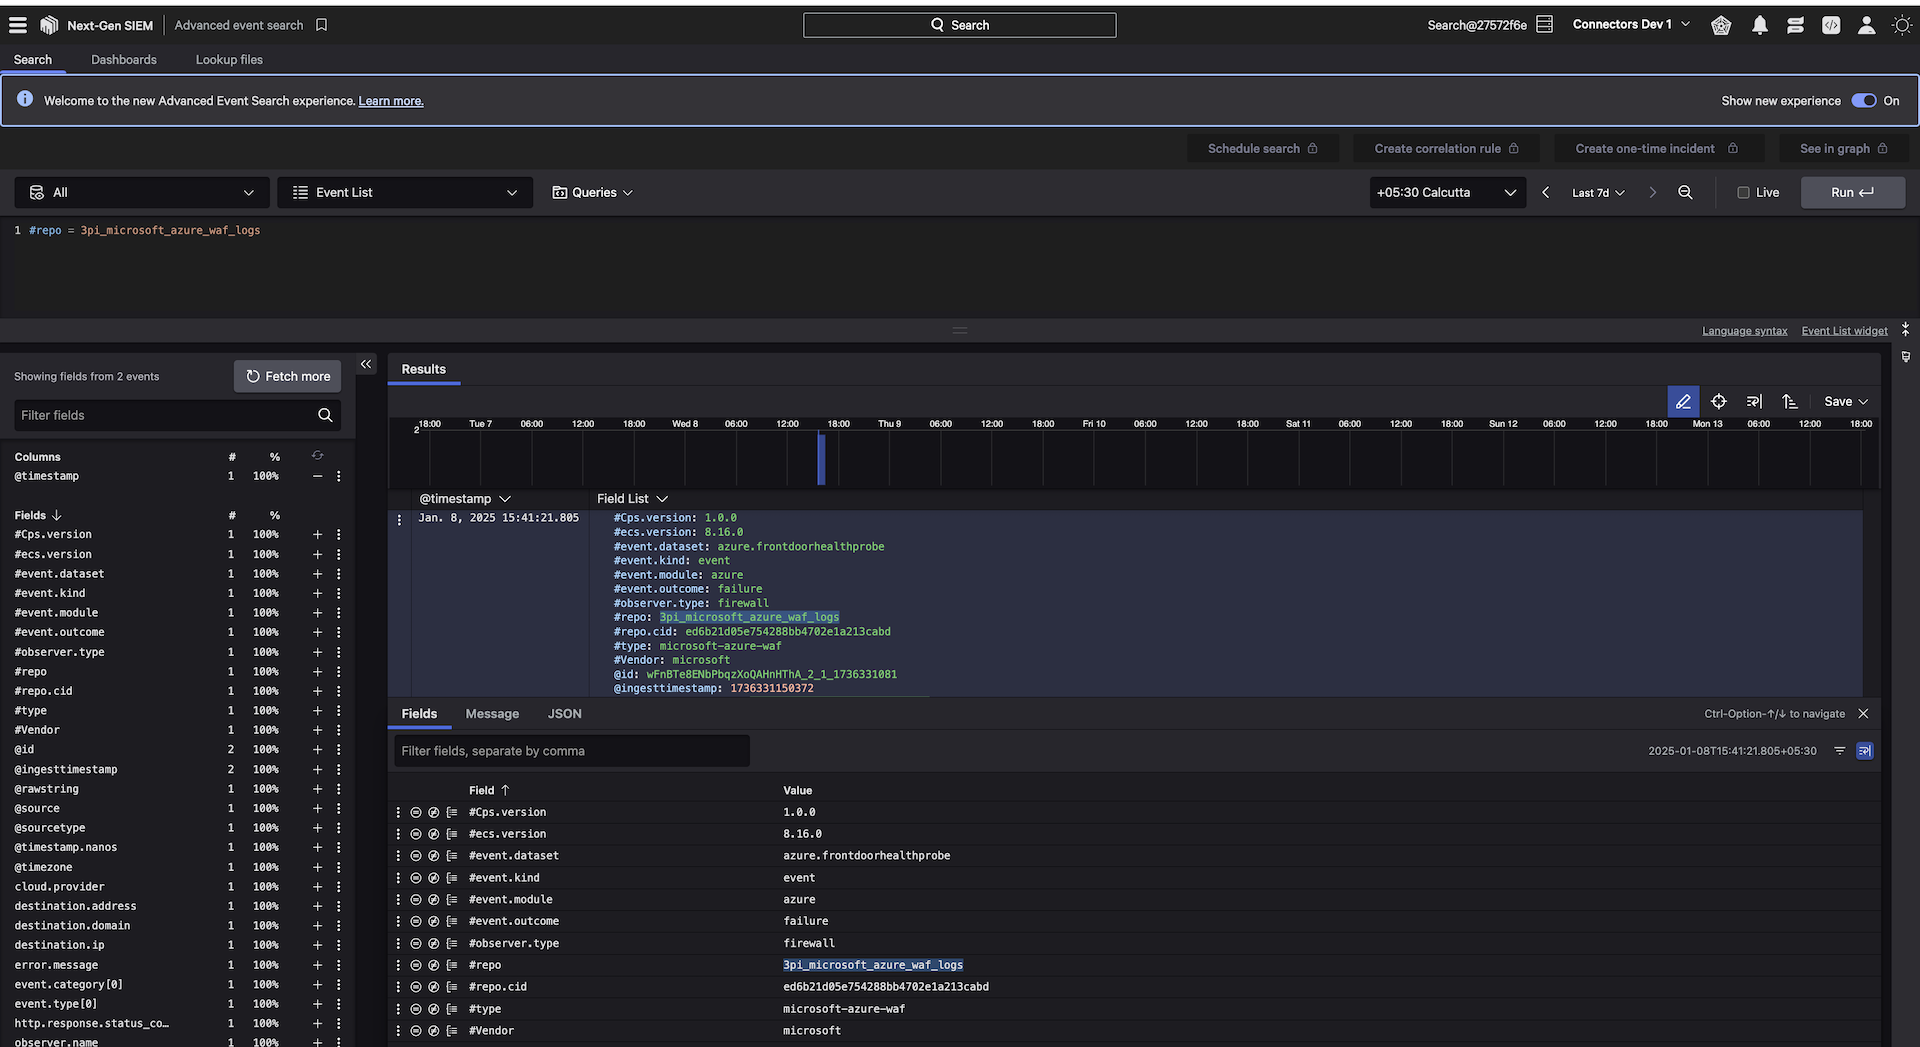Viewport: 1920px width, 1047px height.
Task: Click the pencil edit icon above timeline
Action: [x=1683, y=401]
